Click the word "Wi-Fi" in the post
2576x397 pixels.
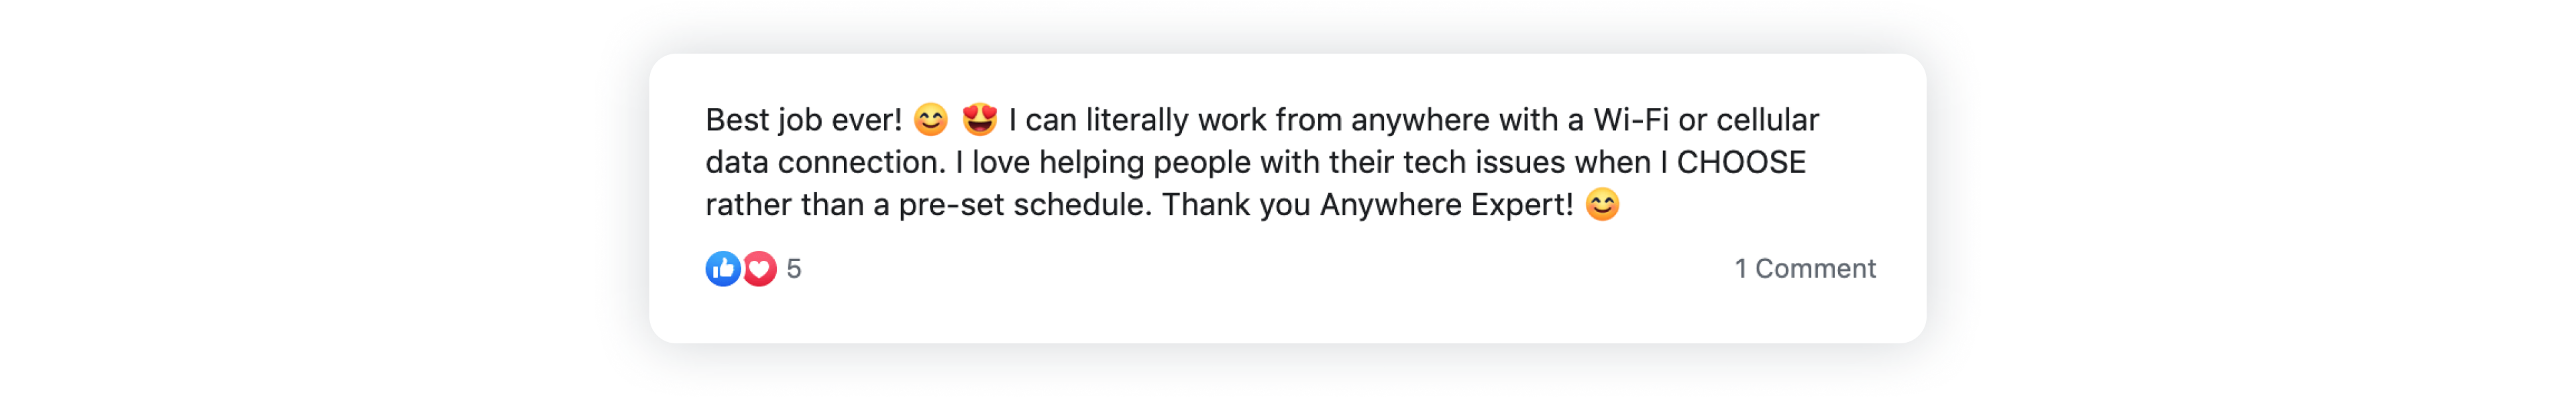coord(1631,120)
